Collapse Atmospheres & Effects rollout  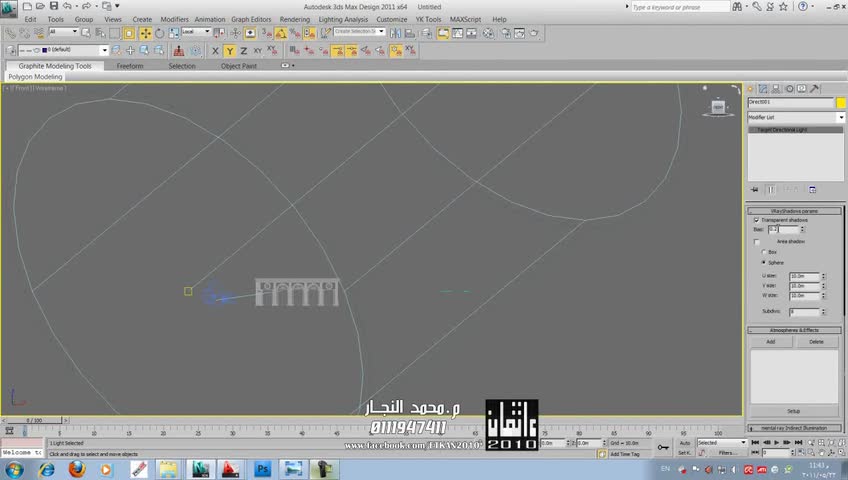tap(794, 330)
